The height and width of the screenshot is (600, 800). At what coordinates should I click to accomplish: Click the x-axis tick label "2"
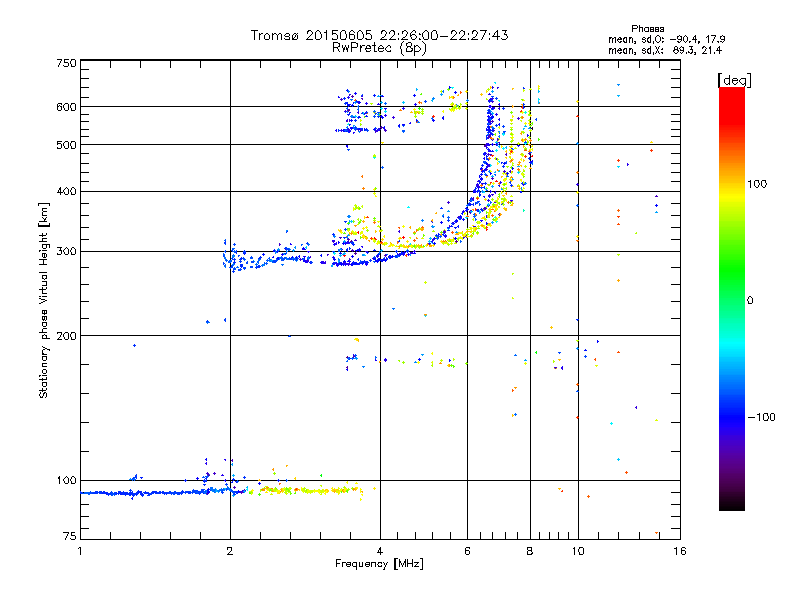pyautogui.click(x=230, y=551)
